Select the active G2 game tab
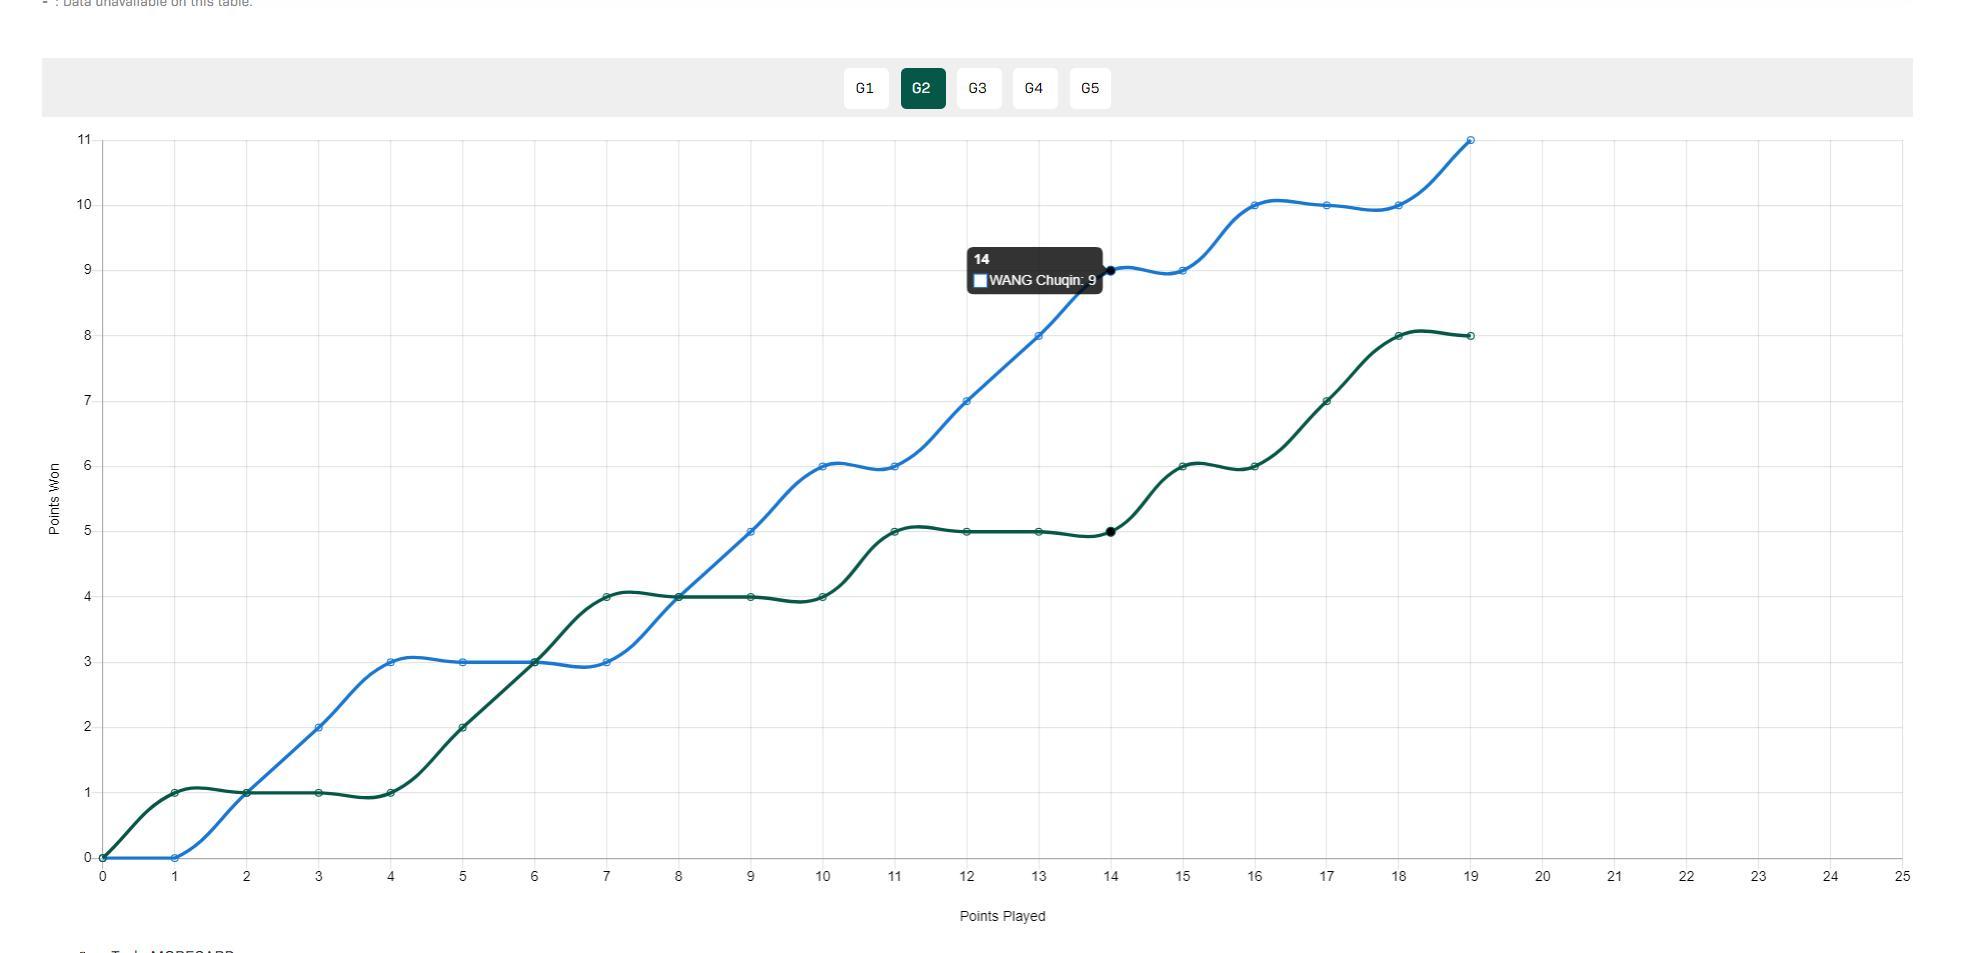The image size is (1981, 953). tap(922, 88)
